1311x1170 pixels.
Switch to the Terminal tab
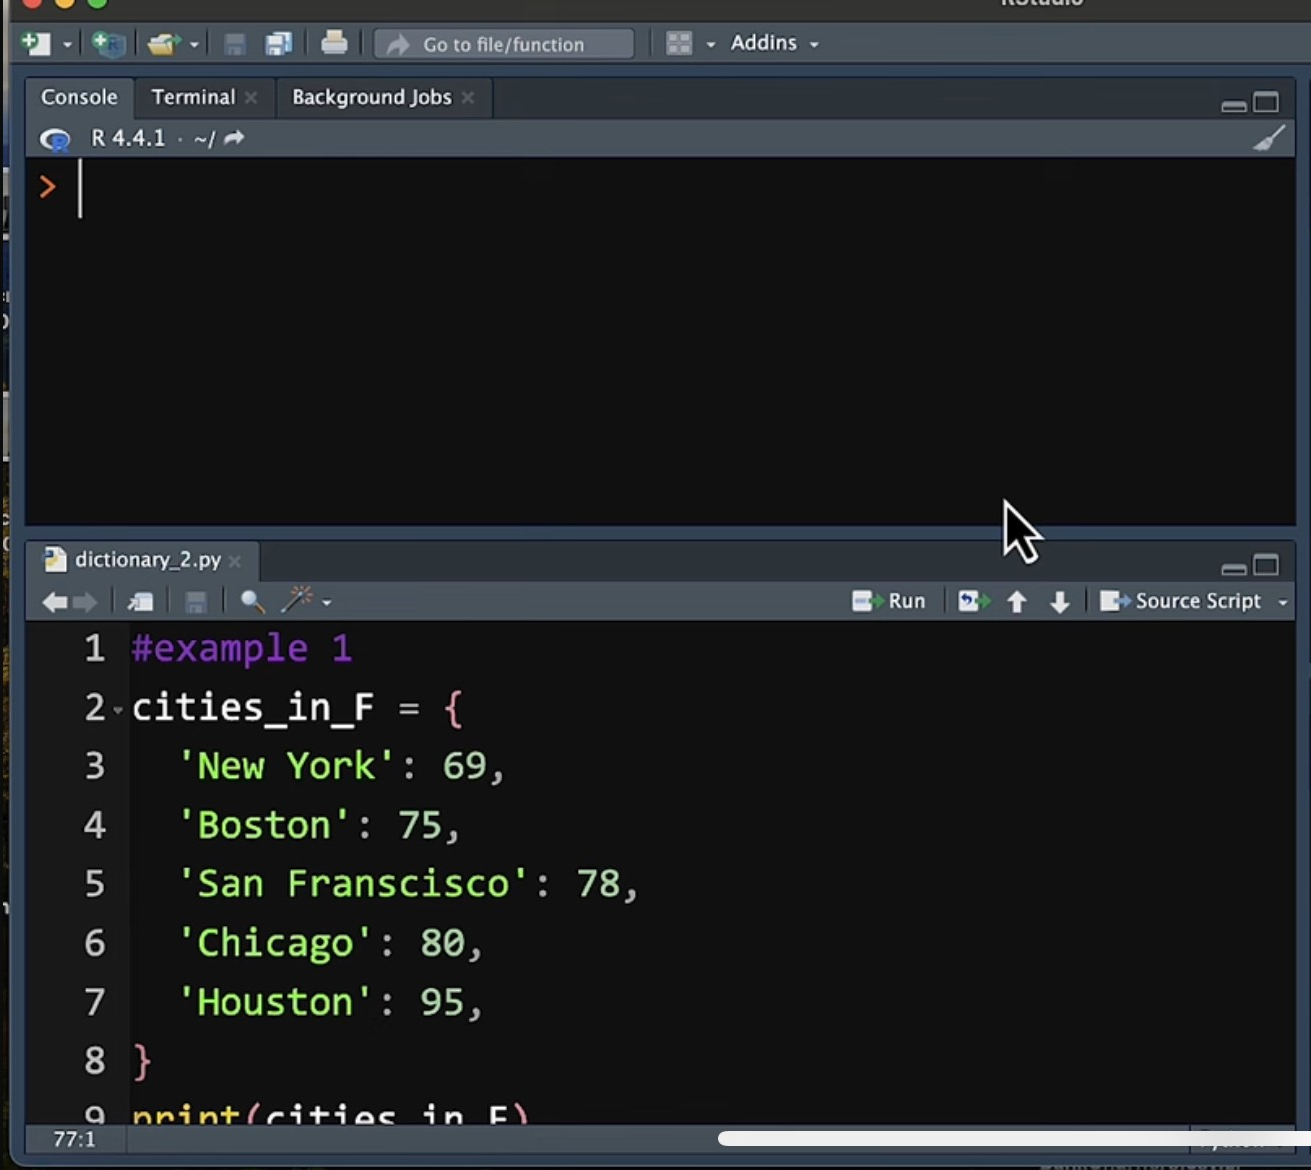pos(193,97)
